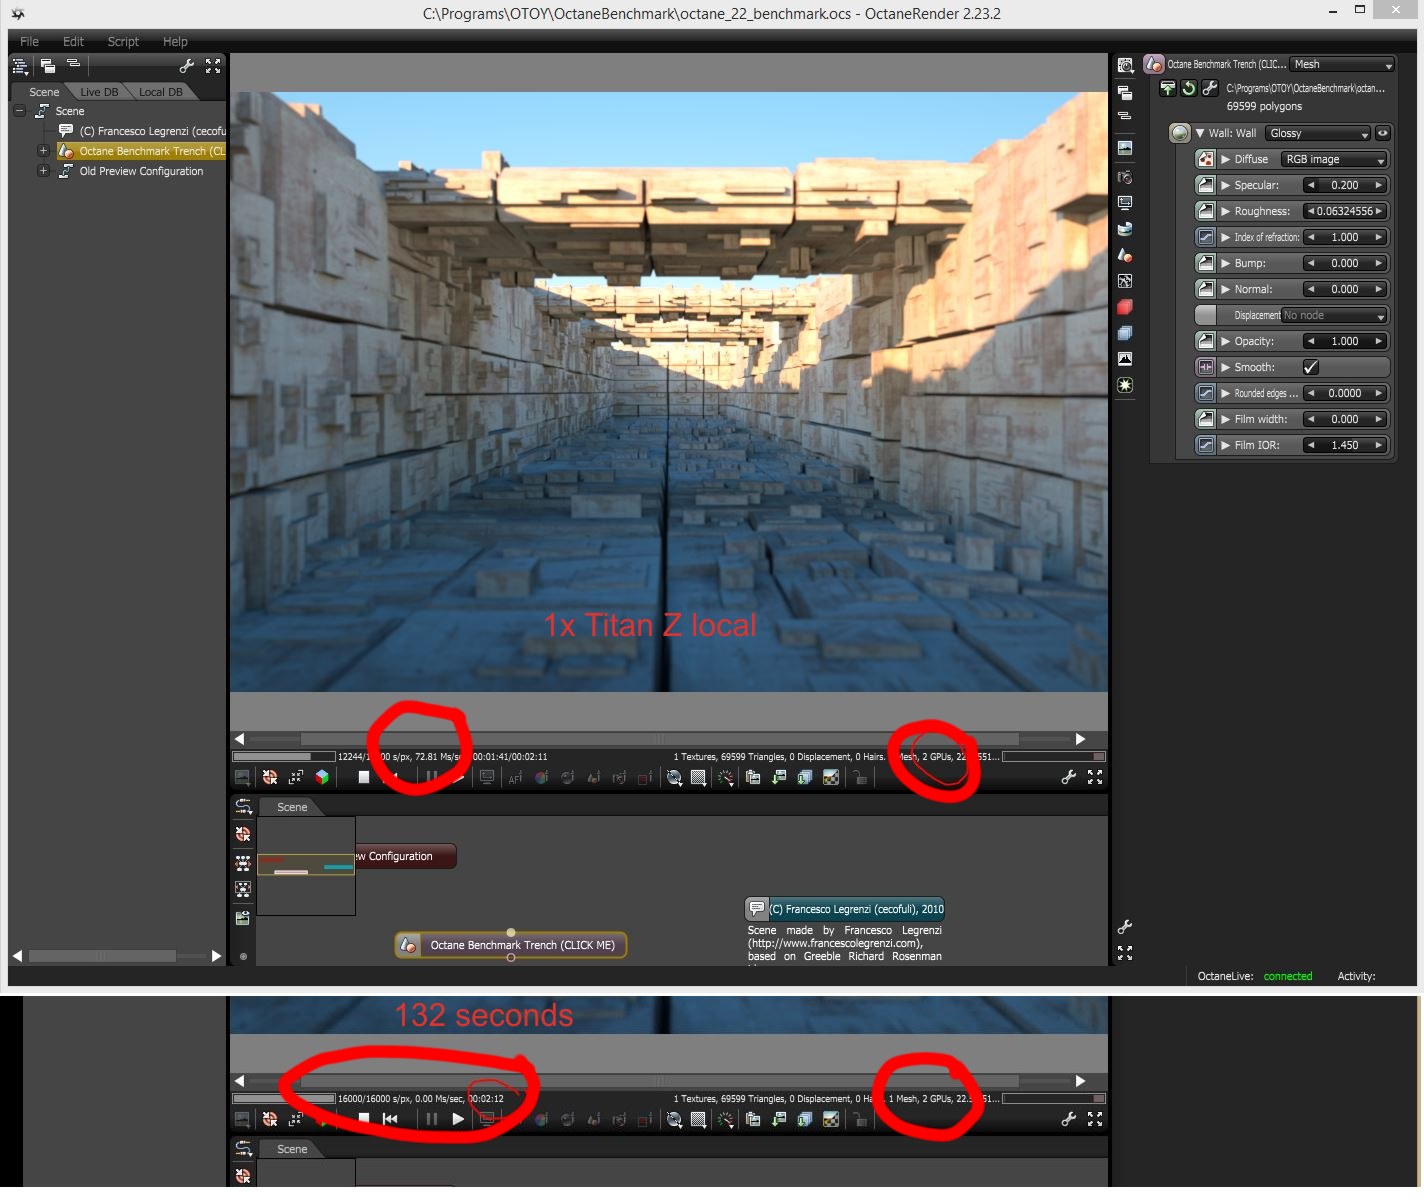Viewport: 1424px width, 1200px height.
Task: Toggle the checkerboard alpha background in main render toolbar
Action: click(x=831, y=777)
